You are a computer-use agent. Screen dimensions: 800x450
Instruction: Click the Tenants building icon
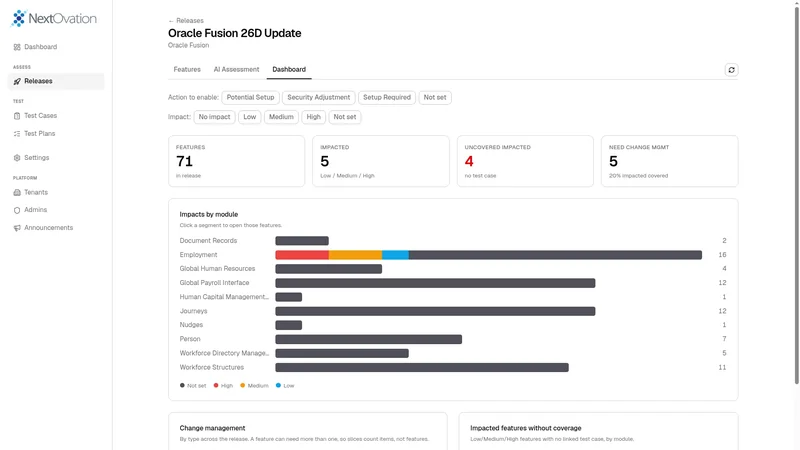pos(17,192)
